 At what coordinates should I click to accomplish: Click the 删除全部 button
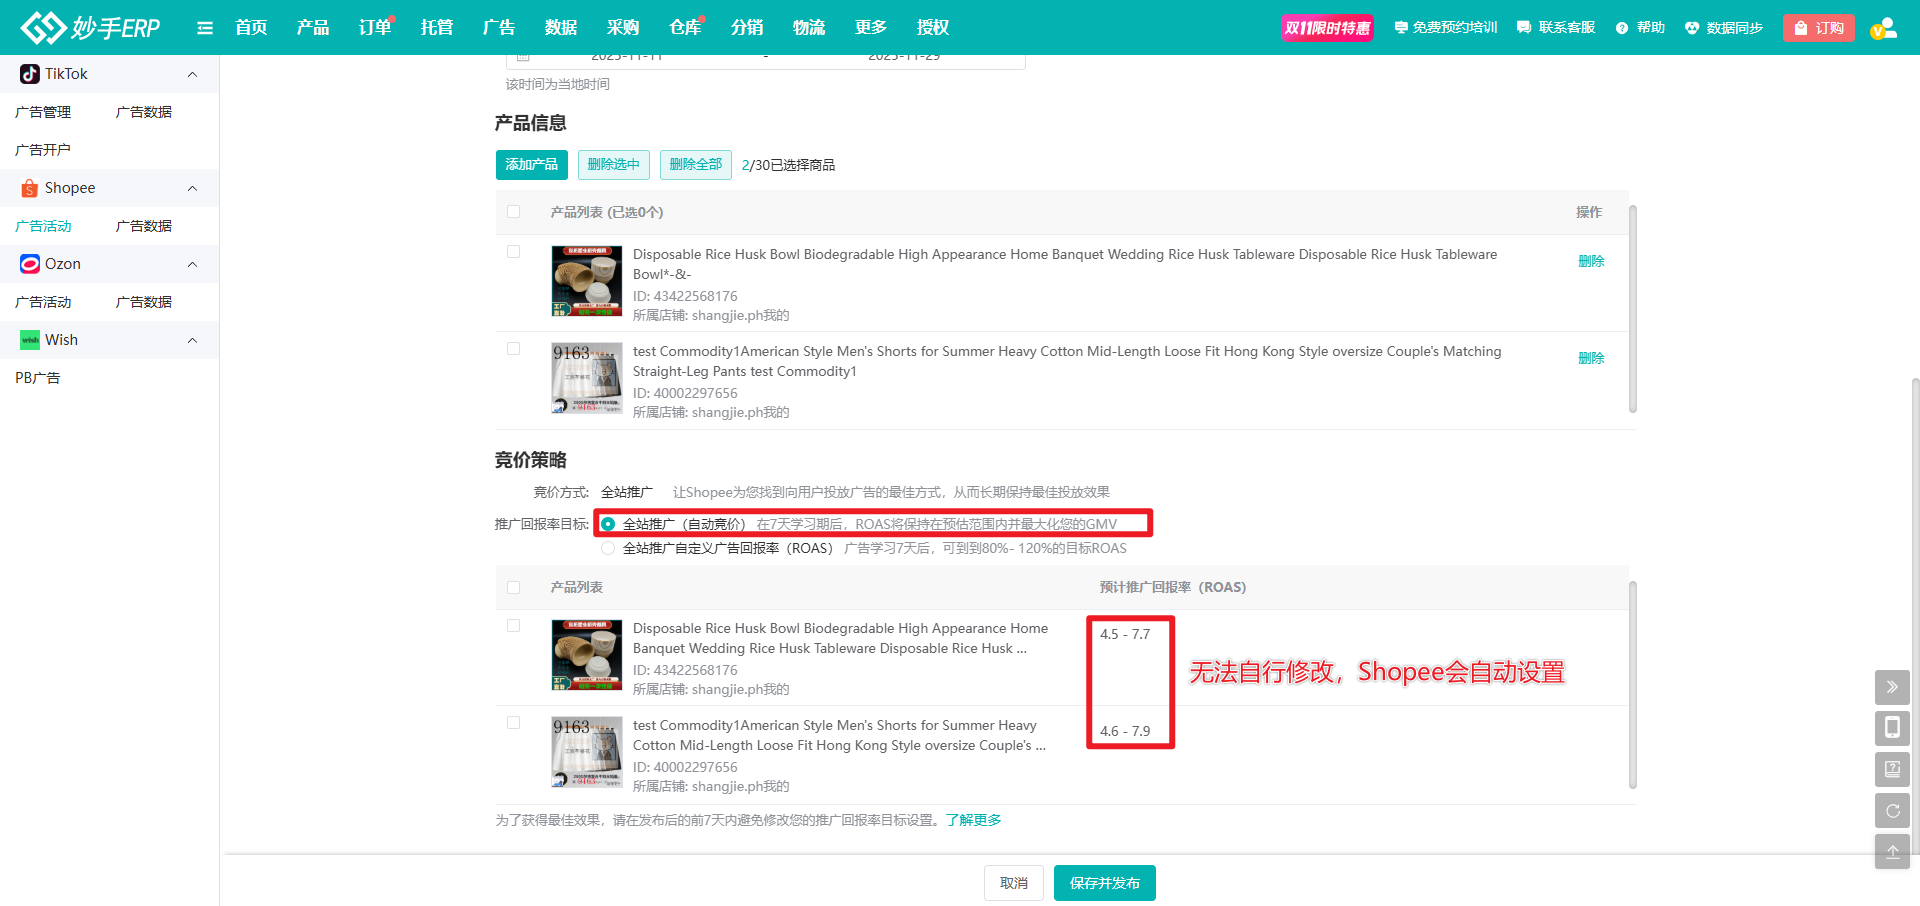[x=696, y=165]
